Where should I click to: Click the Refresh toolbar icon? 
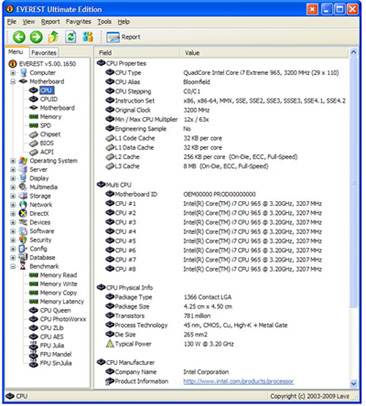(x=70, y=37)
